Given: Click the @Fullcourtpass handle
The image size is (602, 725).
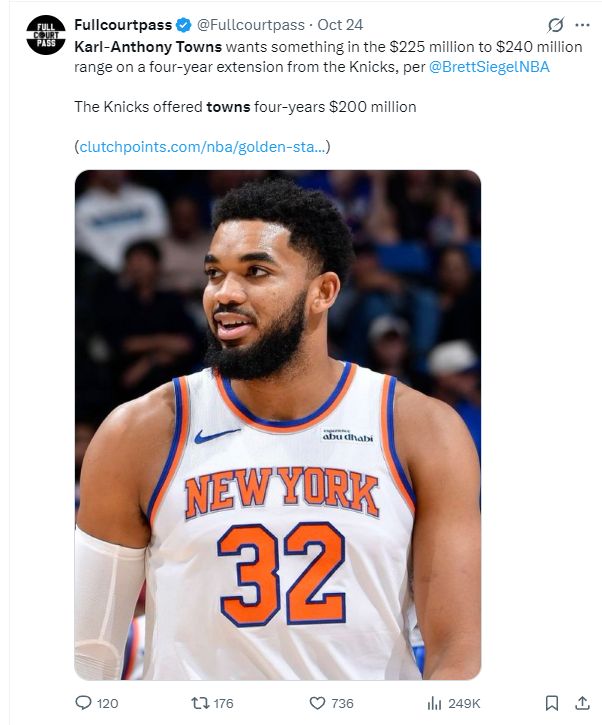Looking at the screenshot, I should click(251, 25).
